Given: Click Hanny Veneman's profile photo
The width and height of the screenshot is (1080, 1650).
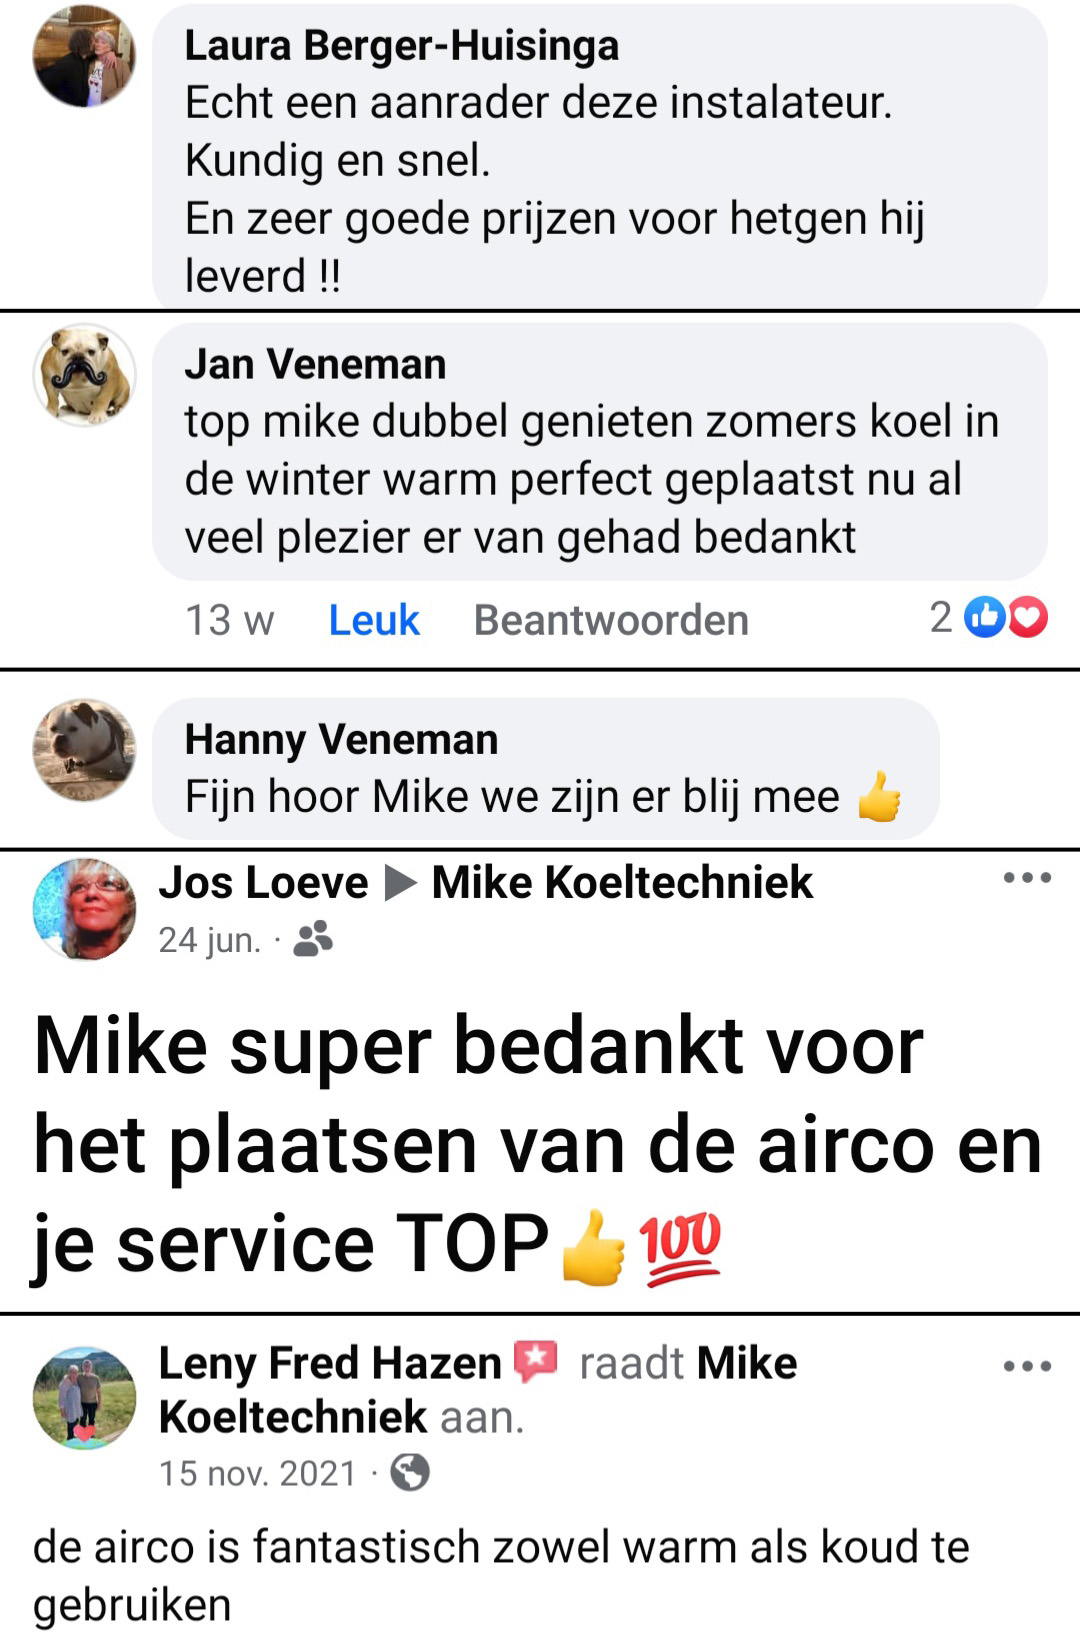Looking at the screenshot, I should click(84, 750).
